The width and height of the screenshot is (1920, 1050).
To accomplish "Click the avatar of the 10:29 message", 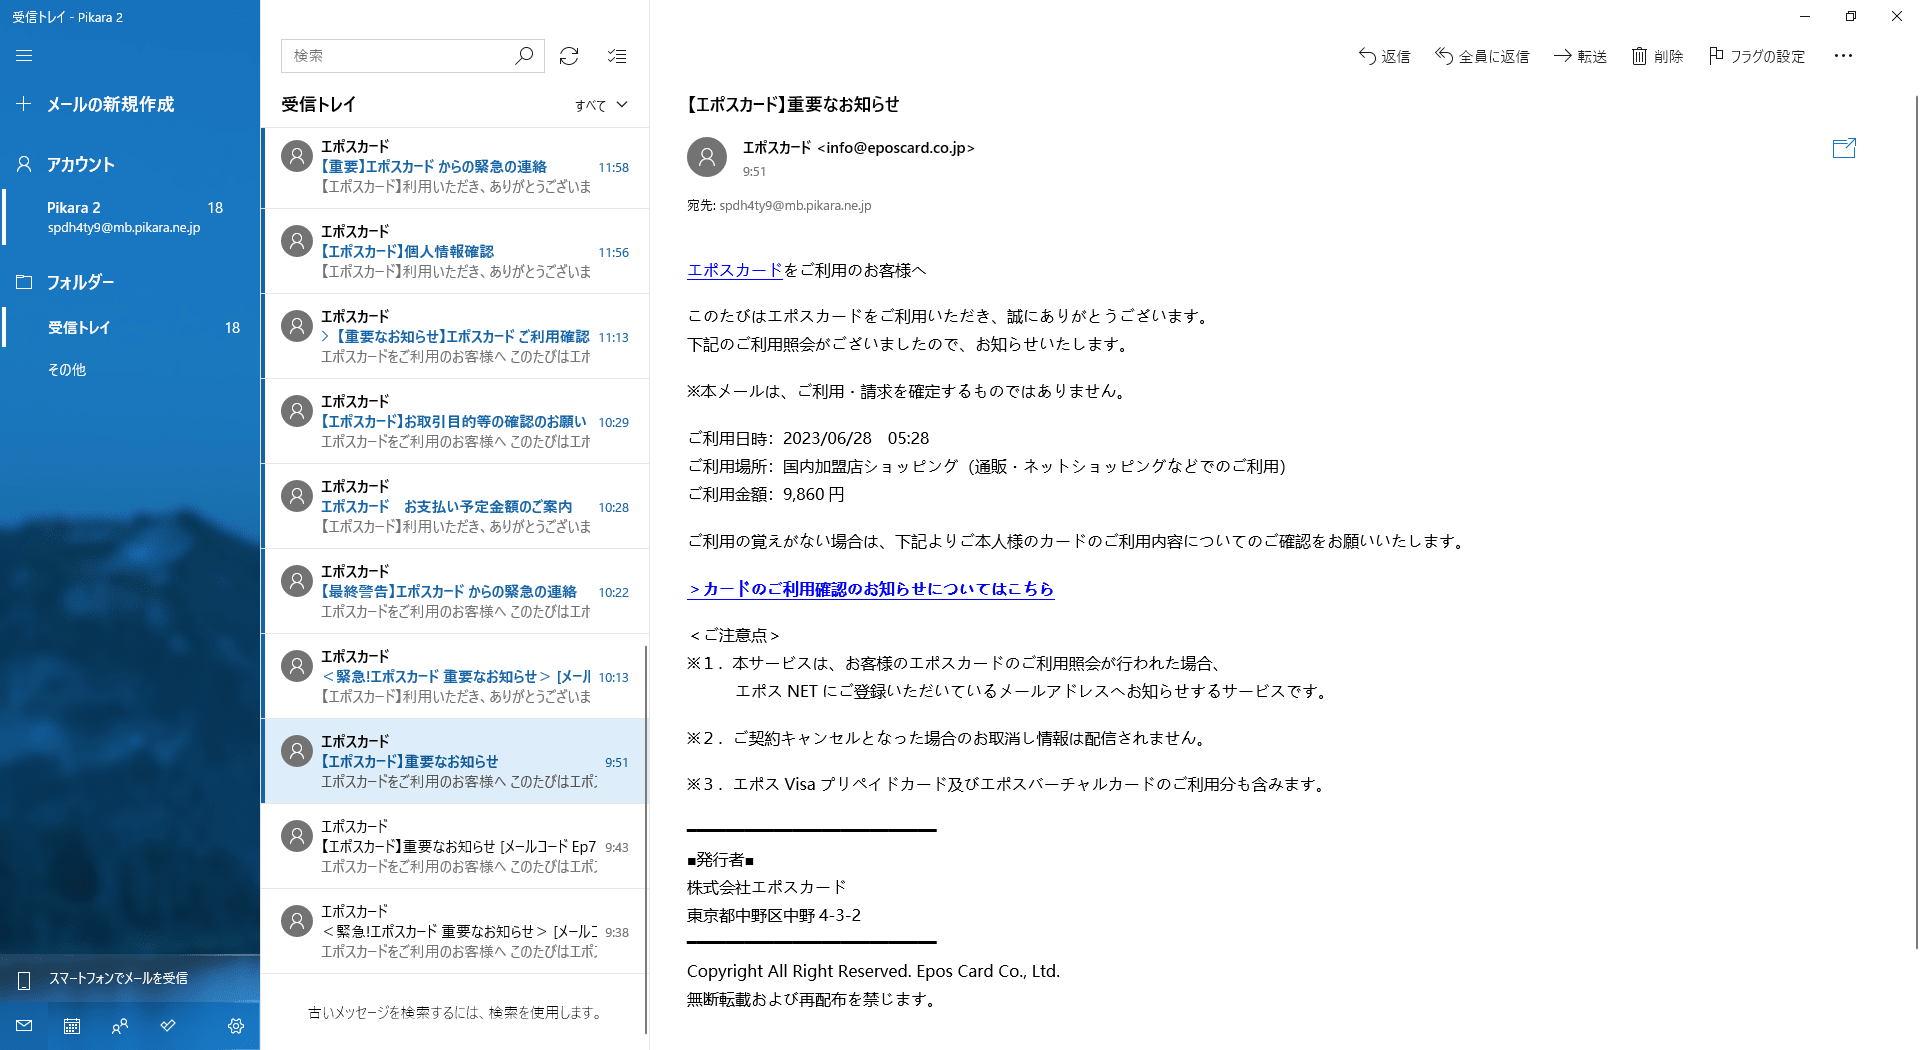I will click(297, 411).
